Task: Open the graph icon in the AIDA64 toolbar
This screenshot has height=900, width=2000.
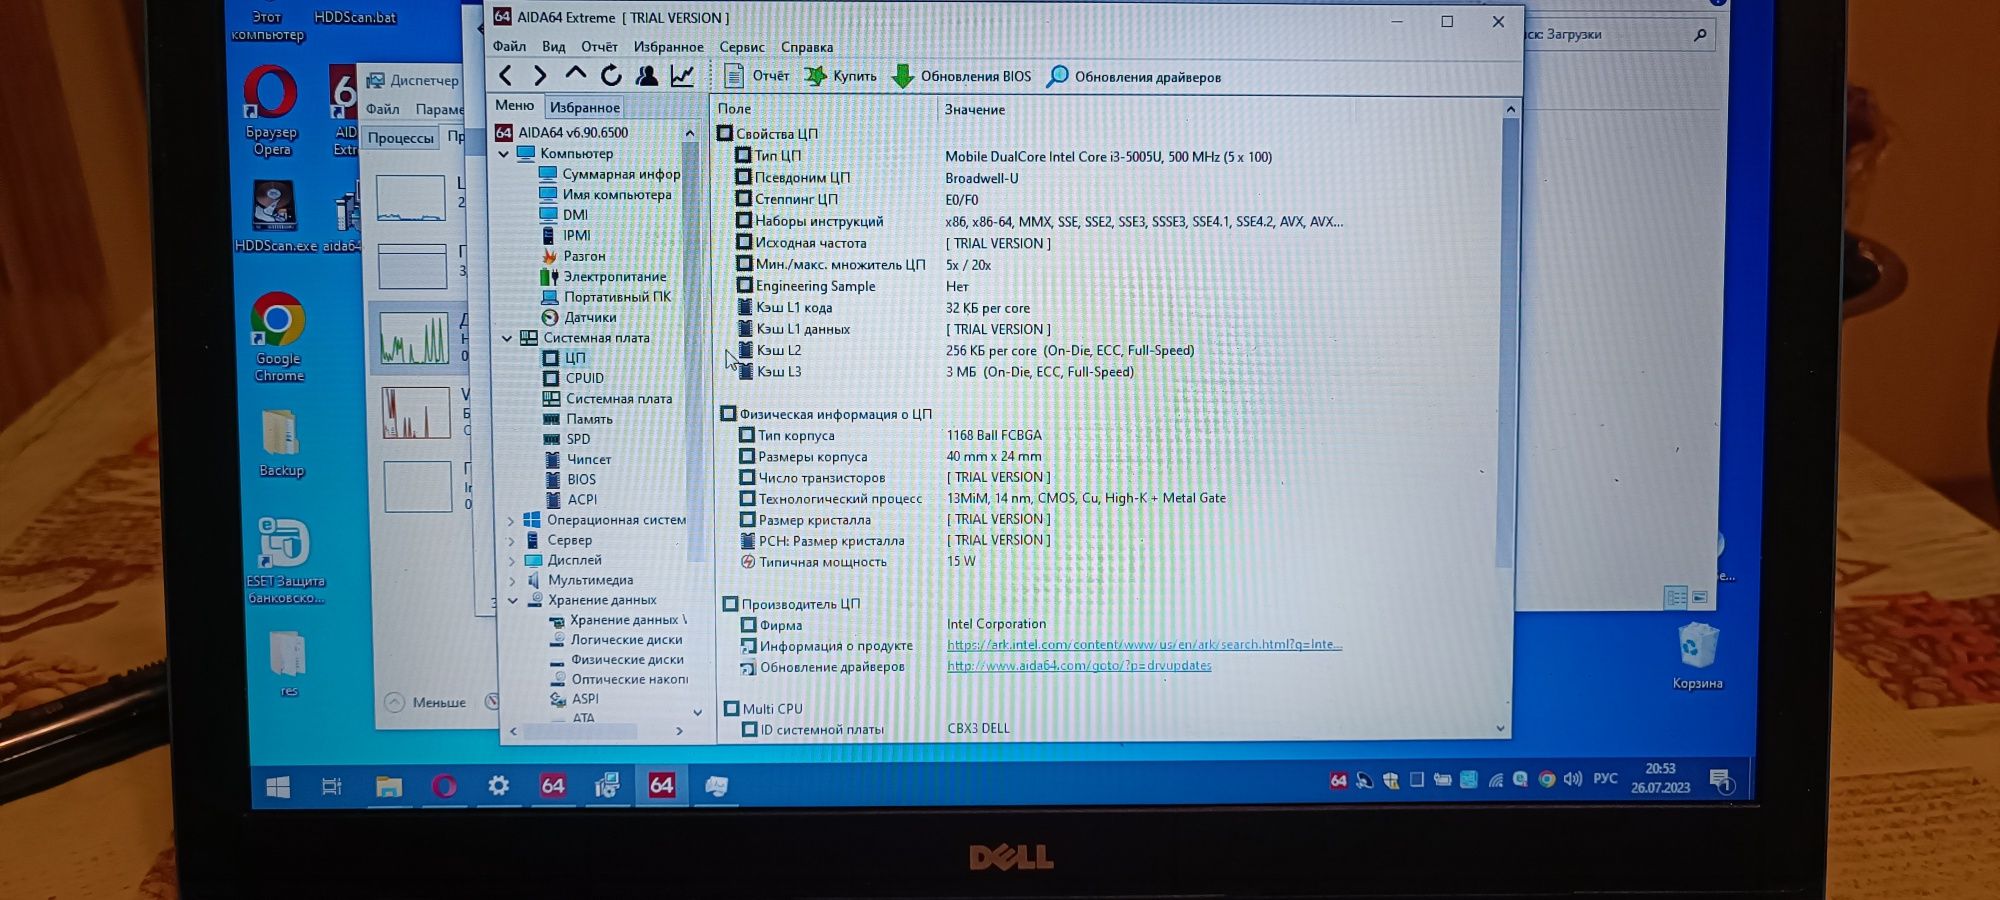Action: point(682,75)
